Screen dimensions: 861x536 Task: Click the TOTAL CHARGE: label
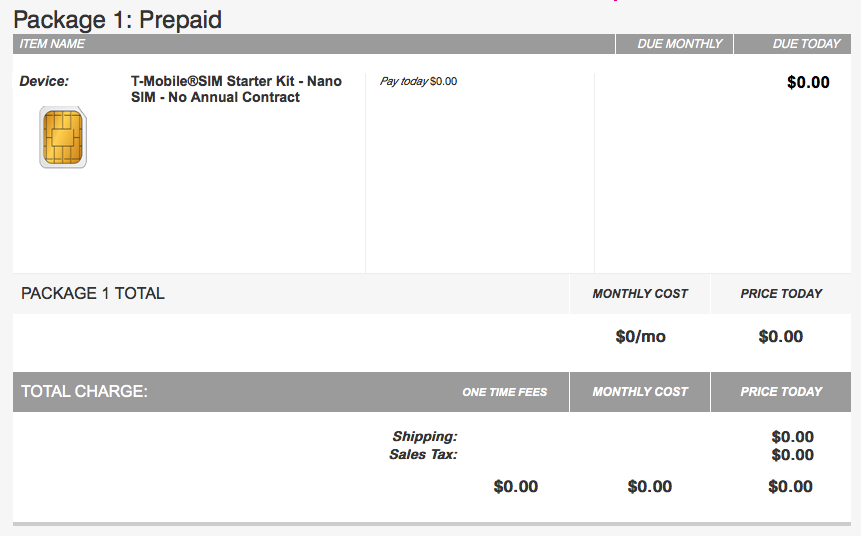pyautogui.click(x=85, y=391)
